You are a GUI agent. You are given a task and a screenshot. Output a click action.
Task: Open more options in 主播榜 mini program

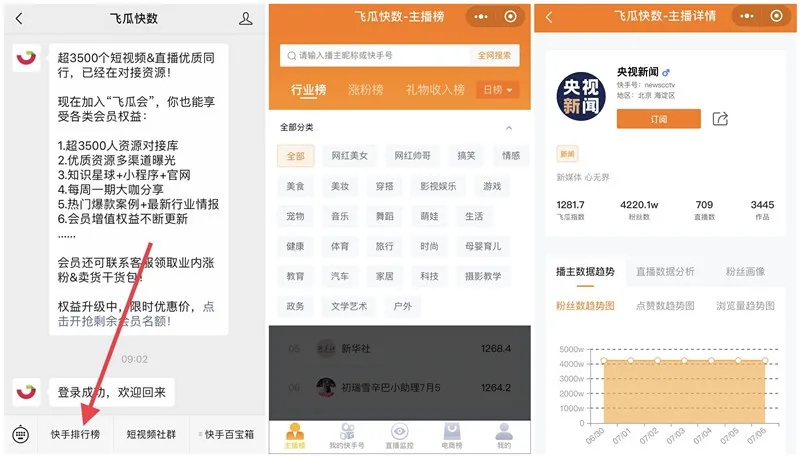click(481, 17)
